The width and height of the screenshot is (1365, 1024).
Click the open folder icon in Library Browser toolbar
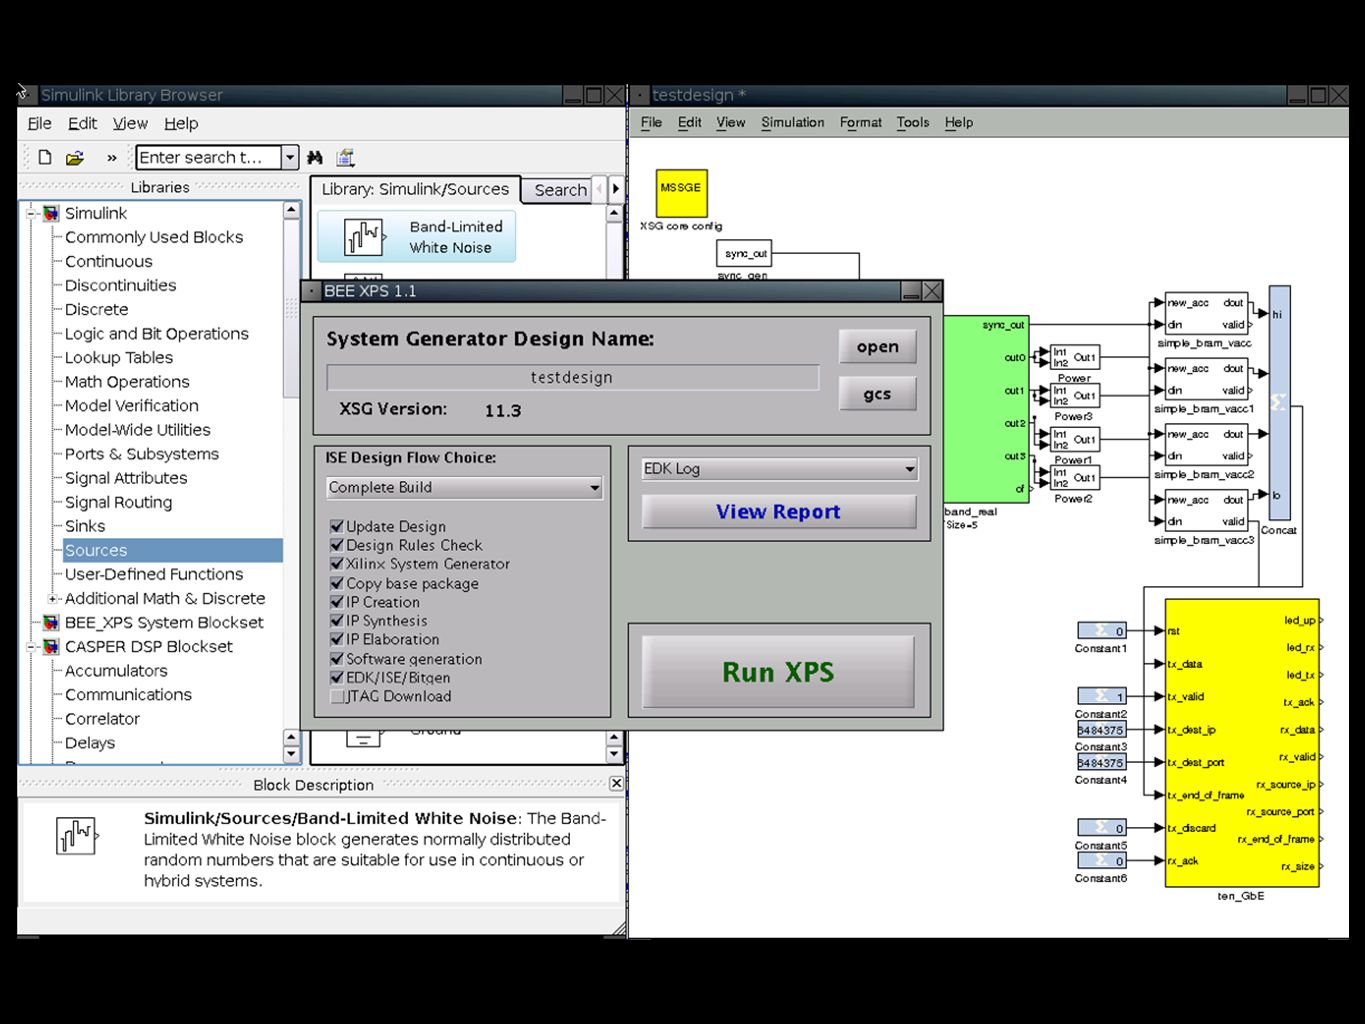(75, 158)
